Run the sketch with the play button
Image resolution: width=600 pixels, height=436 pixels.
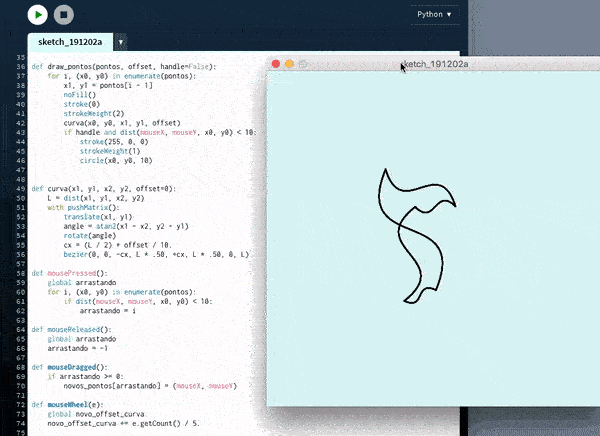click(x=37, y=15)
